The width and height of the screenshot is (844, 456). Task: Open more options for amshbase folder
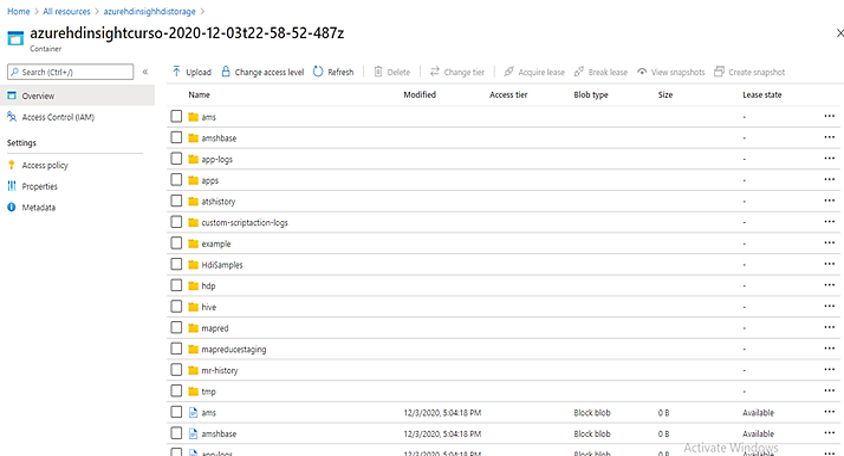pyautogui.click(x=829, y=137)
